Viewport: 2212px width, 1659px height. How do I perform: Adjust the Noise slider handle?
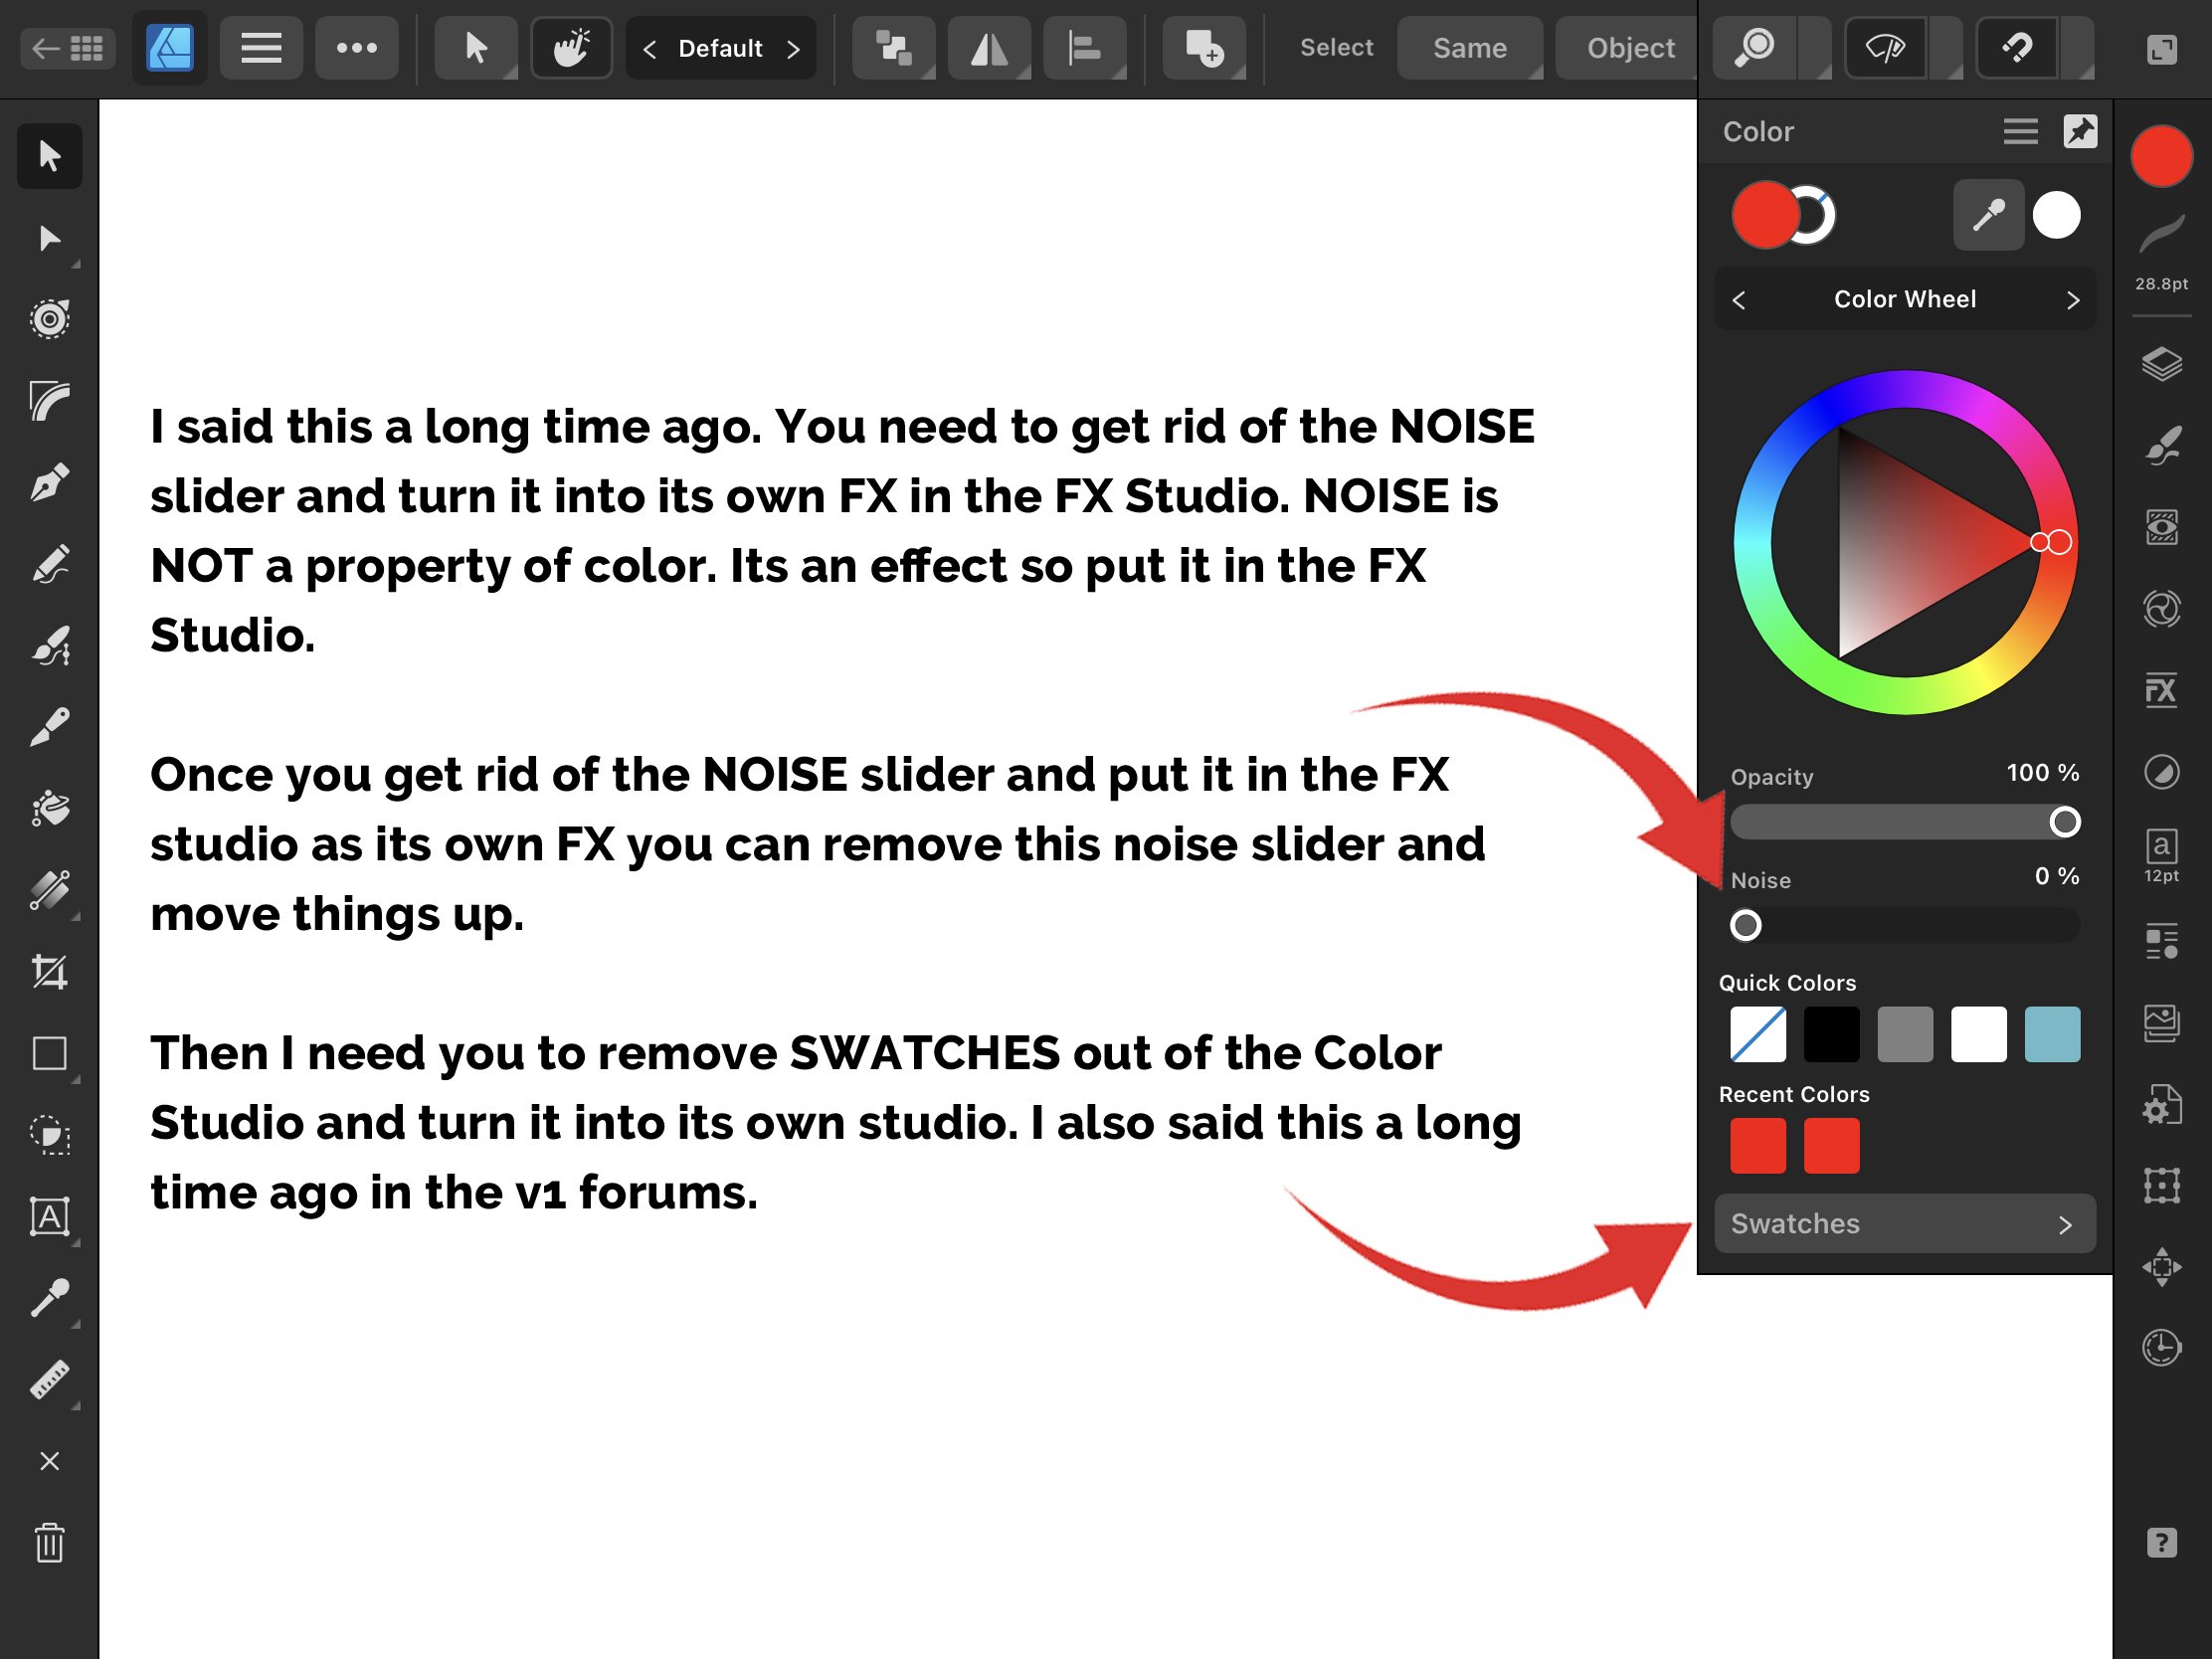[1746, 925]
